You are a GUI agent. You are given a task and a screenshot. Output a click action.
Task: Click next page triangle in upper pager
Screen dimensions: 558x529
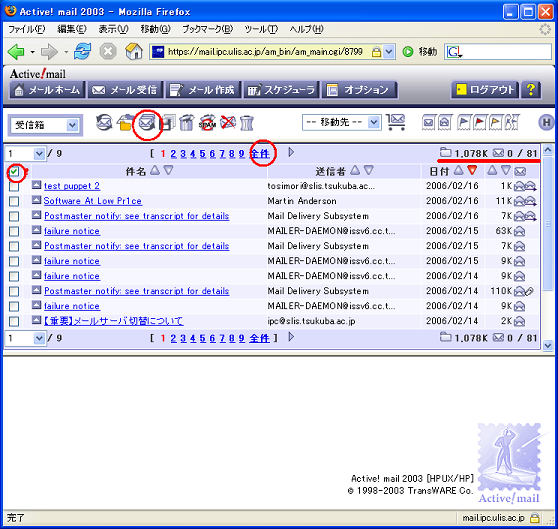(291, 153)
